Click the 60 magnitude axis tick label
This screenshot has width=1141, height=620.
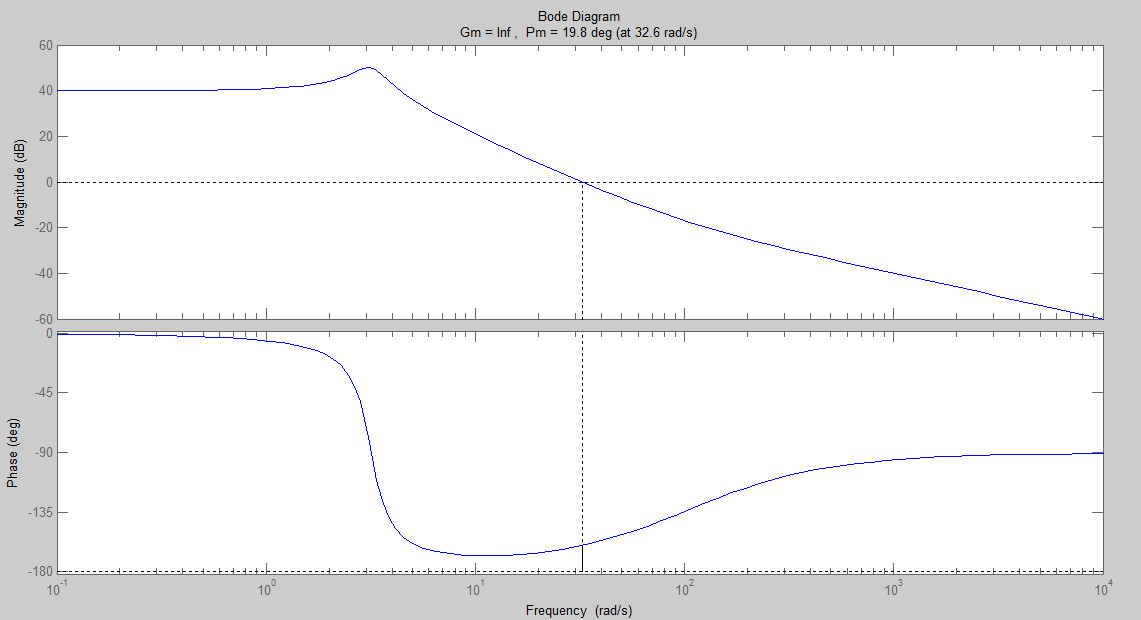click(x=46, y=45)
